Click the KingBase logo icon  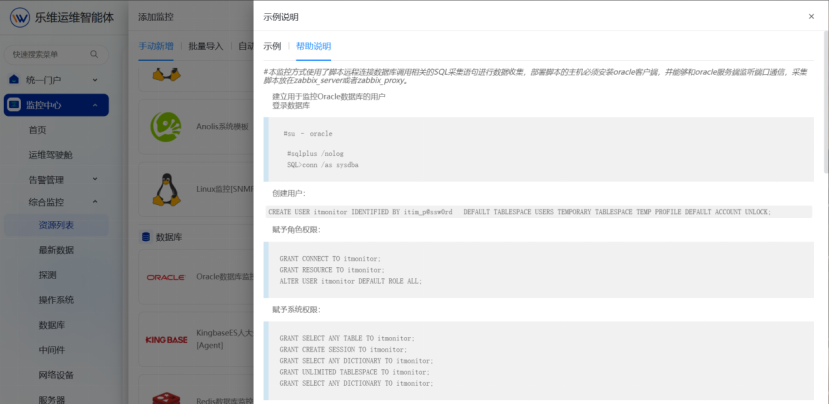tap(167, 339)
